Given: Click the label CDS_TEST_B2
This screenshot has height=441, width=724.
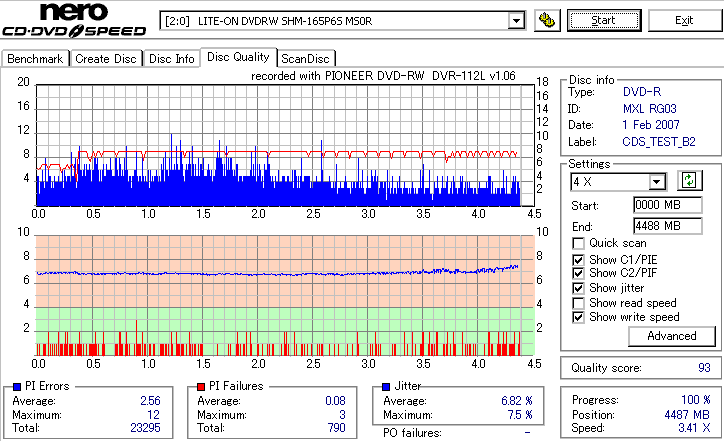Looking at the screenshot, I should tap(659, 142).
